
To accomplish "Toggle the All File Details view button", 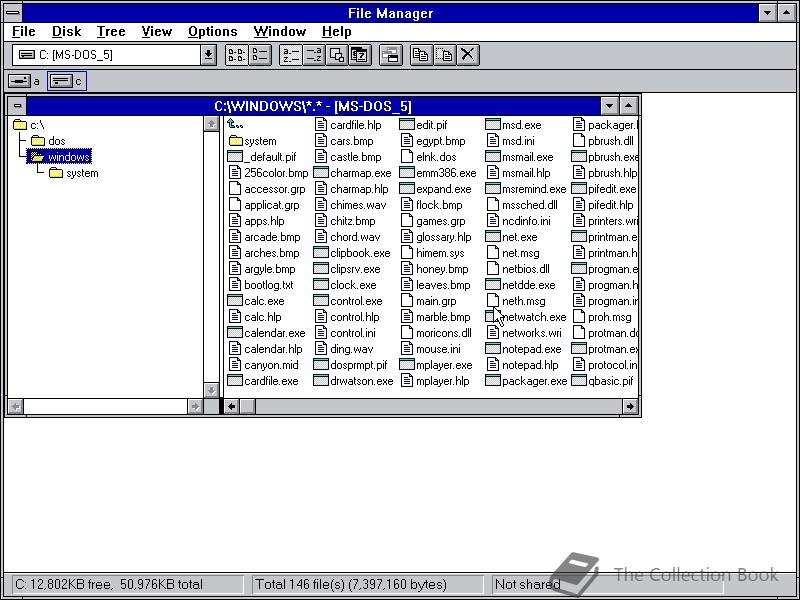I will point(260,55).
